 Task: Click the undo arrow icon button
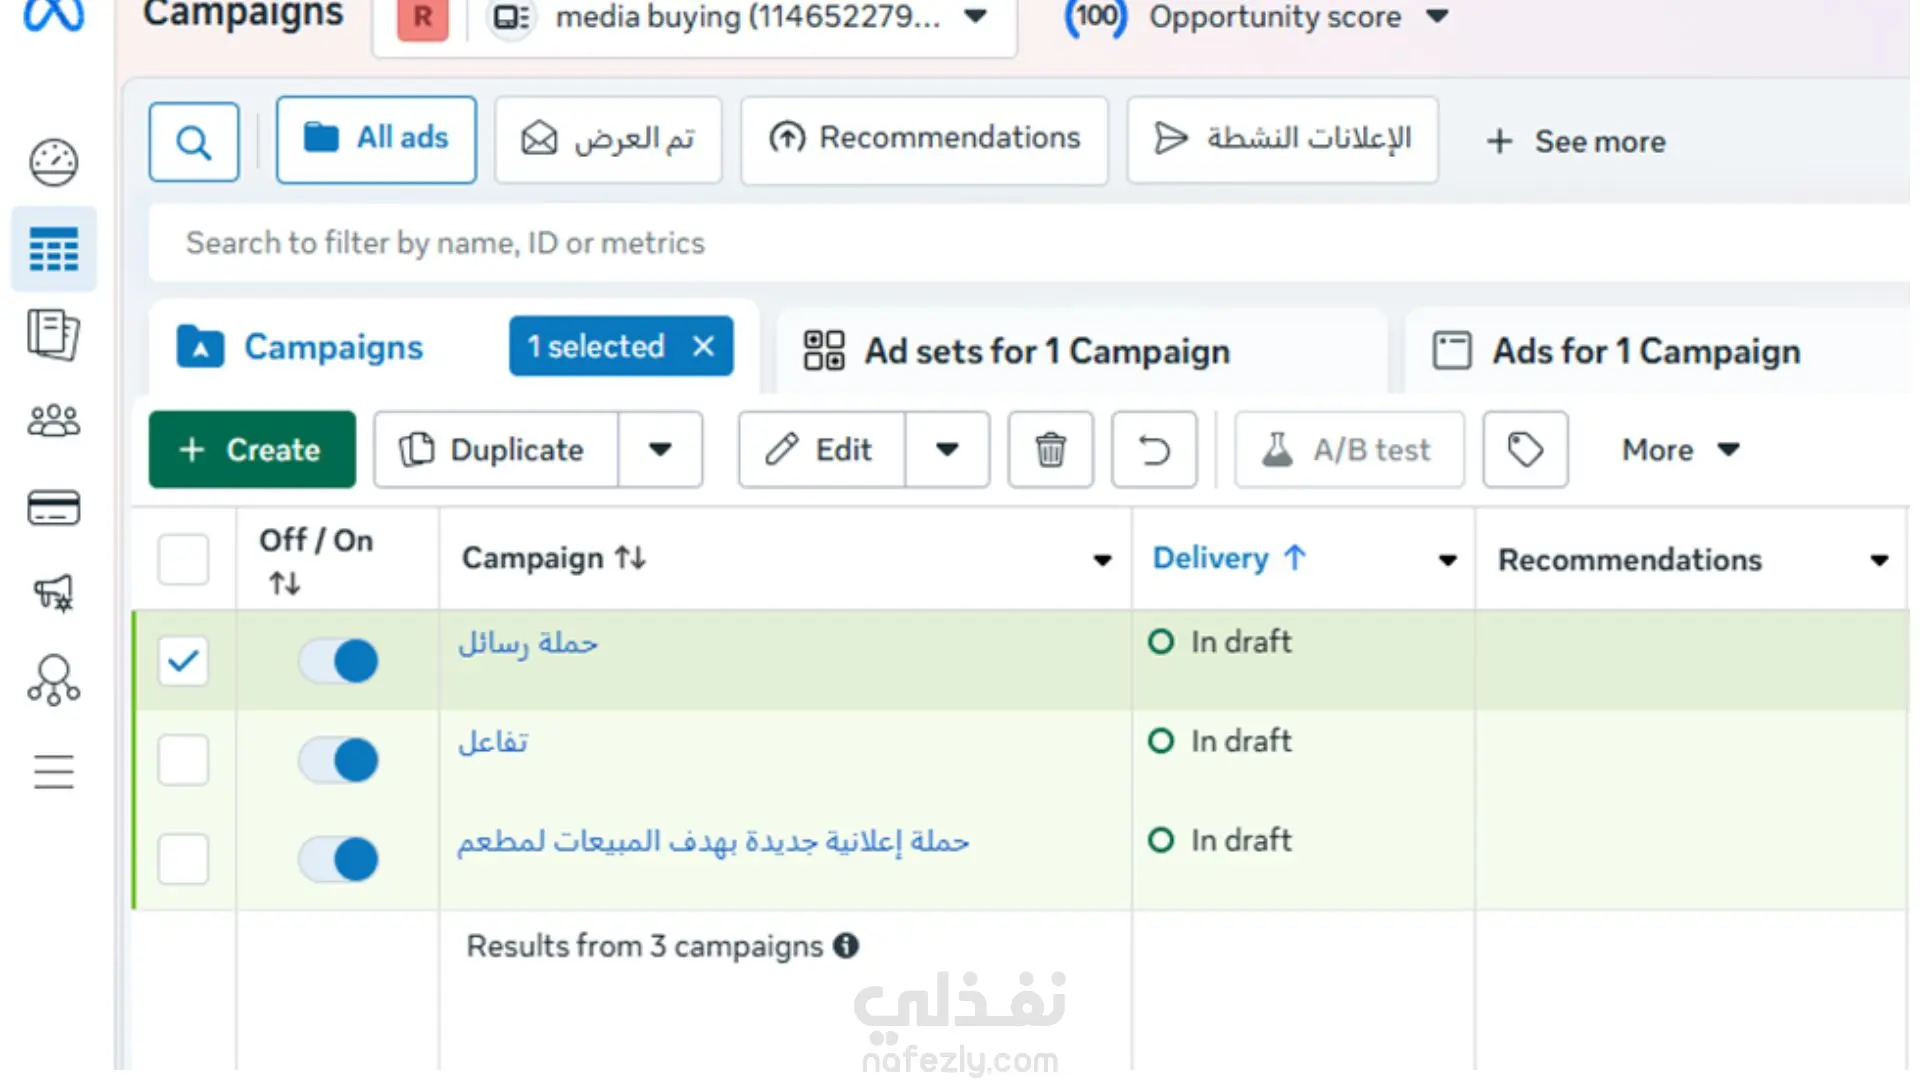[1154, 450]
